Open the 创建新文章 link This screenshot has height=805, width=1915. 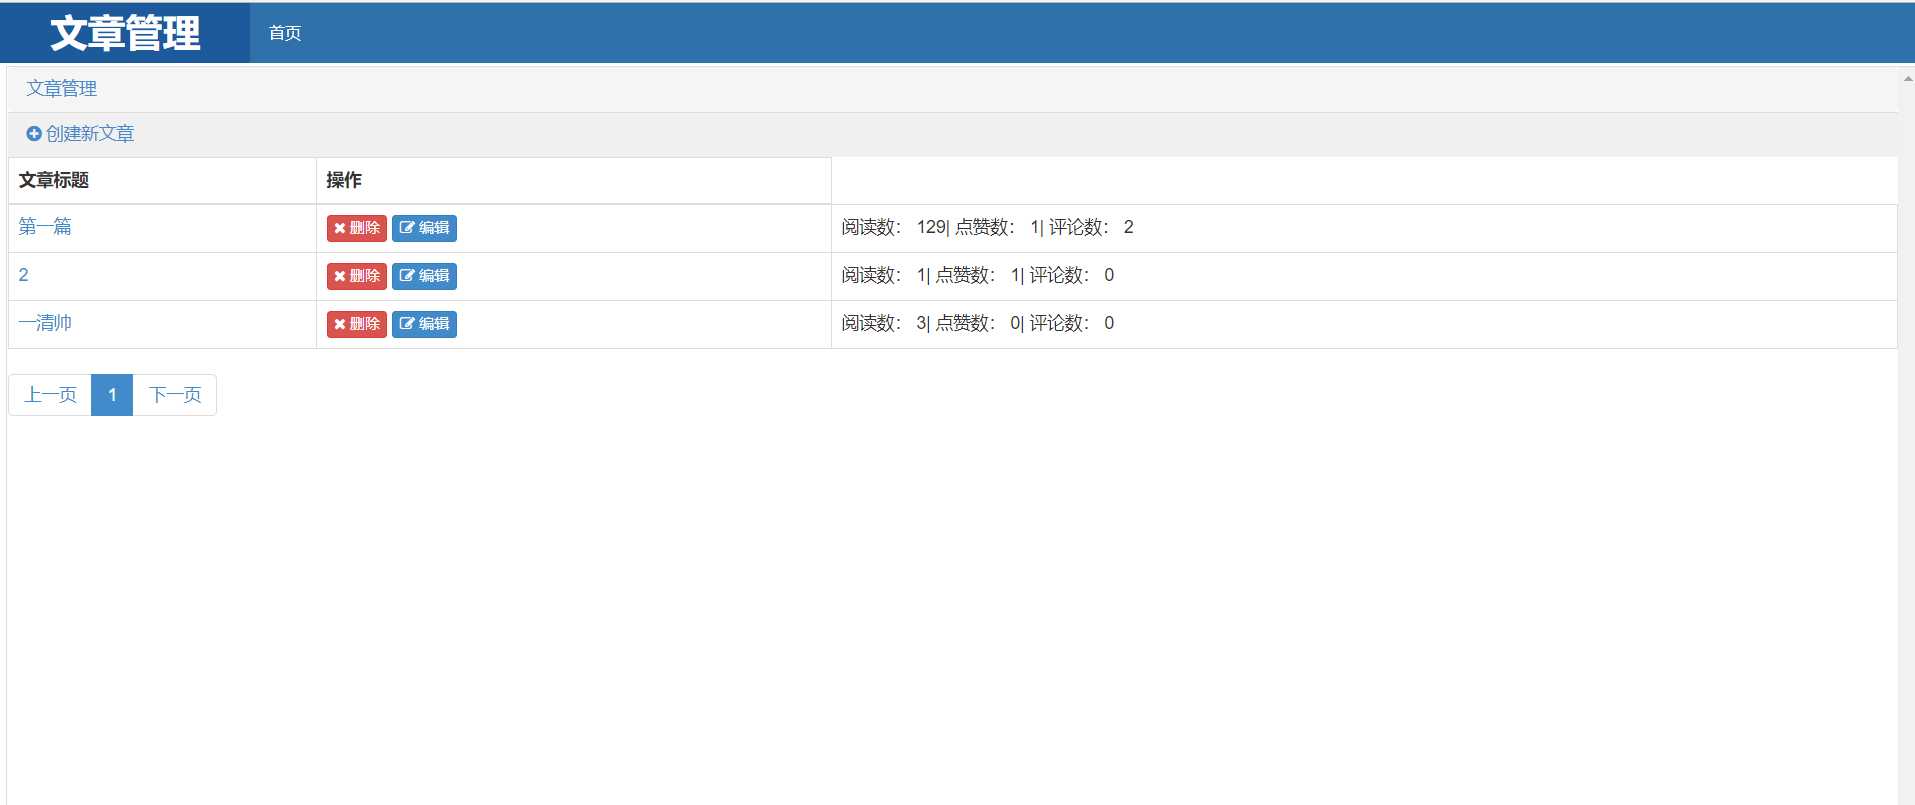[x=90, y=133]
